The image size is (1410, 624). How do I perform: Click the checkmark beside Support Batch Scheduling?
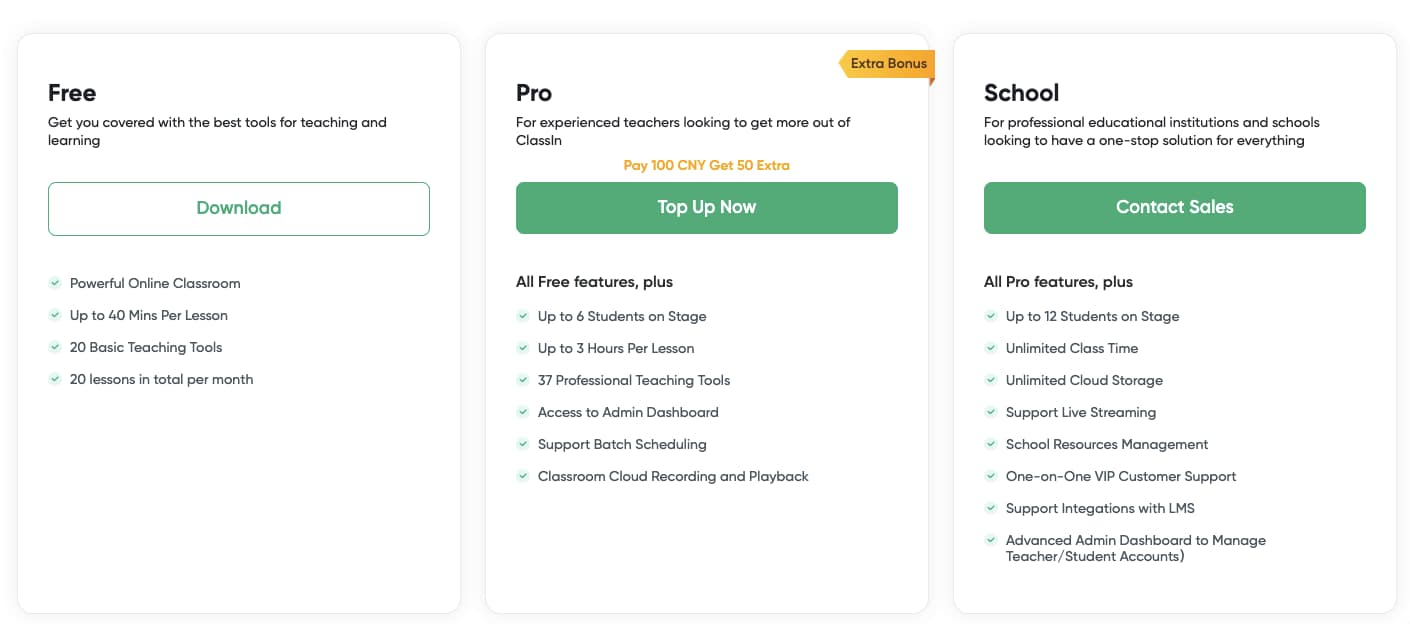pos(523,444)
